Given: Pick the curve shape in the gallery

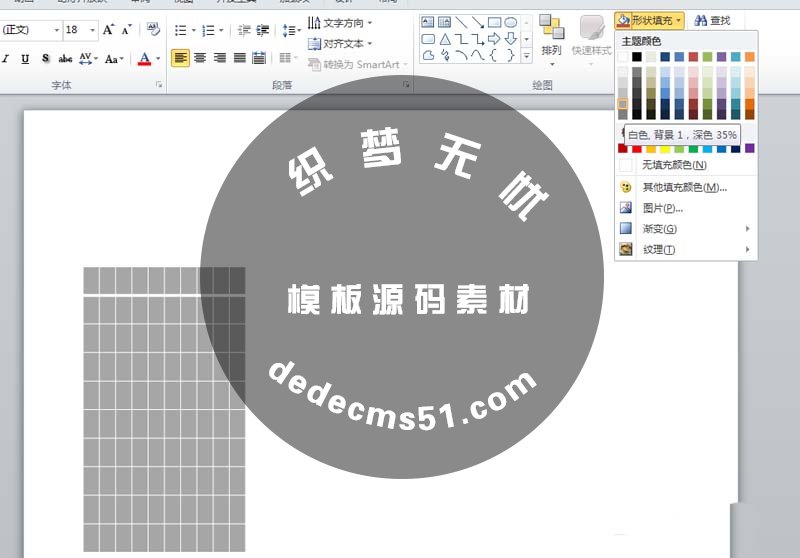Looking at the screenshot, I should tap(477, 55).
